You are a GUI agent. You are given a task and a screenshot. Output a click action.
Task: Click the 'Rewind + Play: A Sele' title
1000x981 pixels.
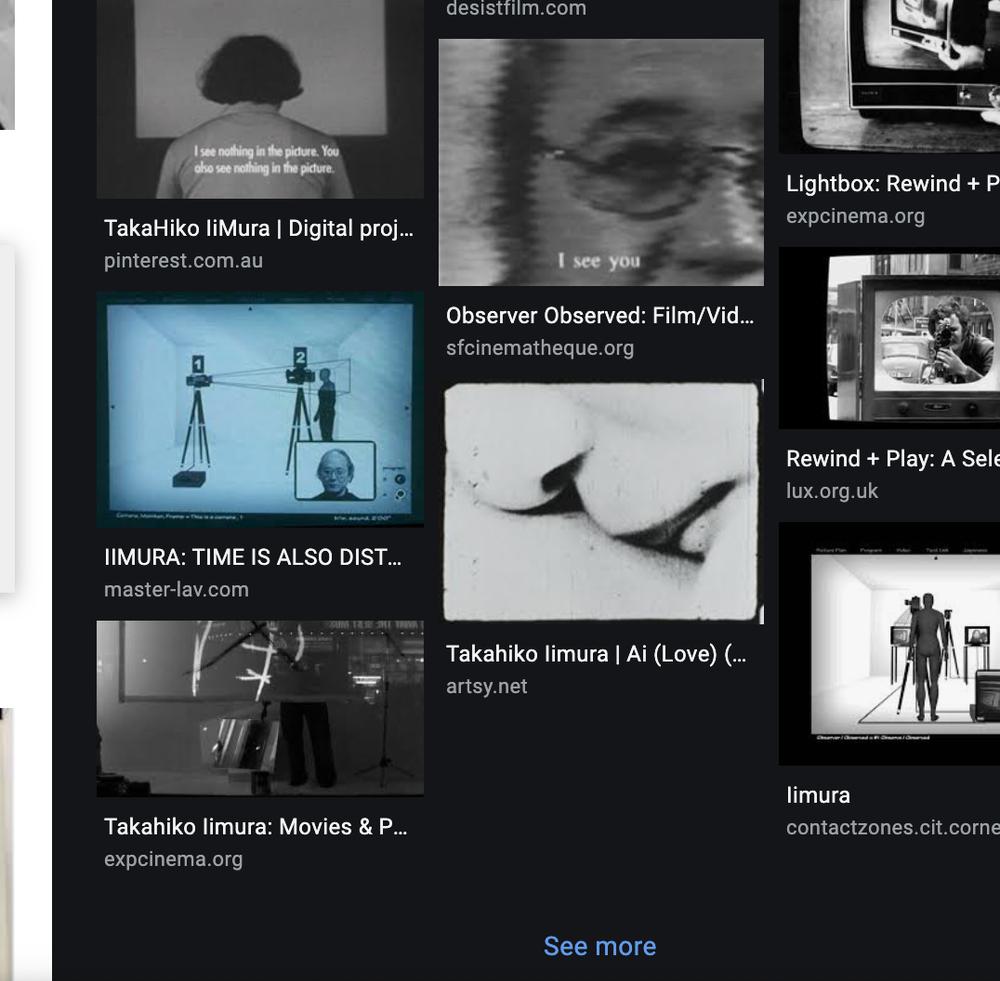tap(893, 459)
